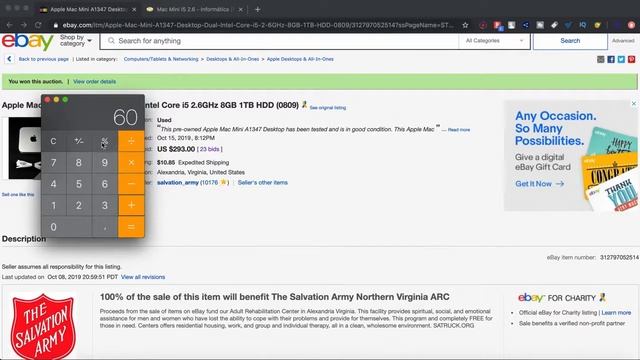The image size is (640, 360).
Task: Go to the eBay home logo
Action: point(27,41)
